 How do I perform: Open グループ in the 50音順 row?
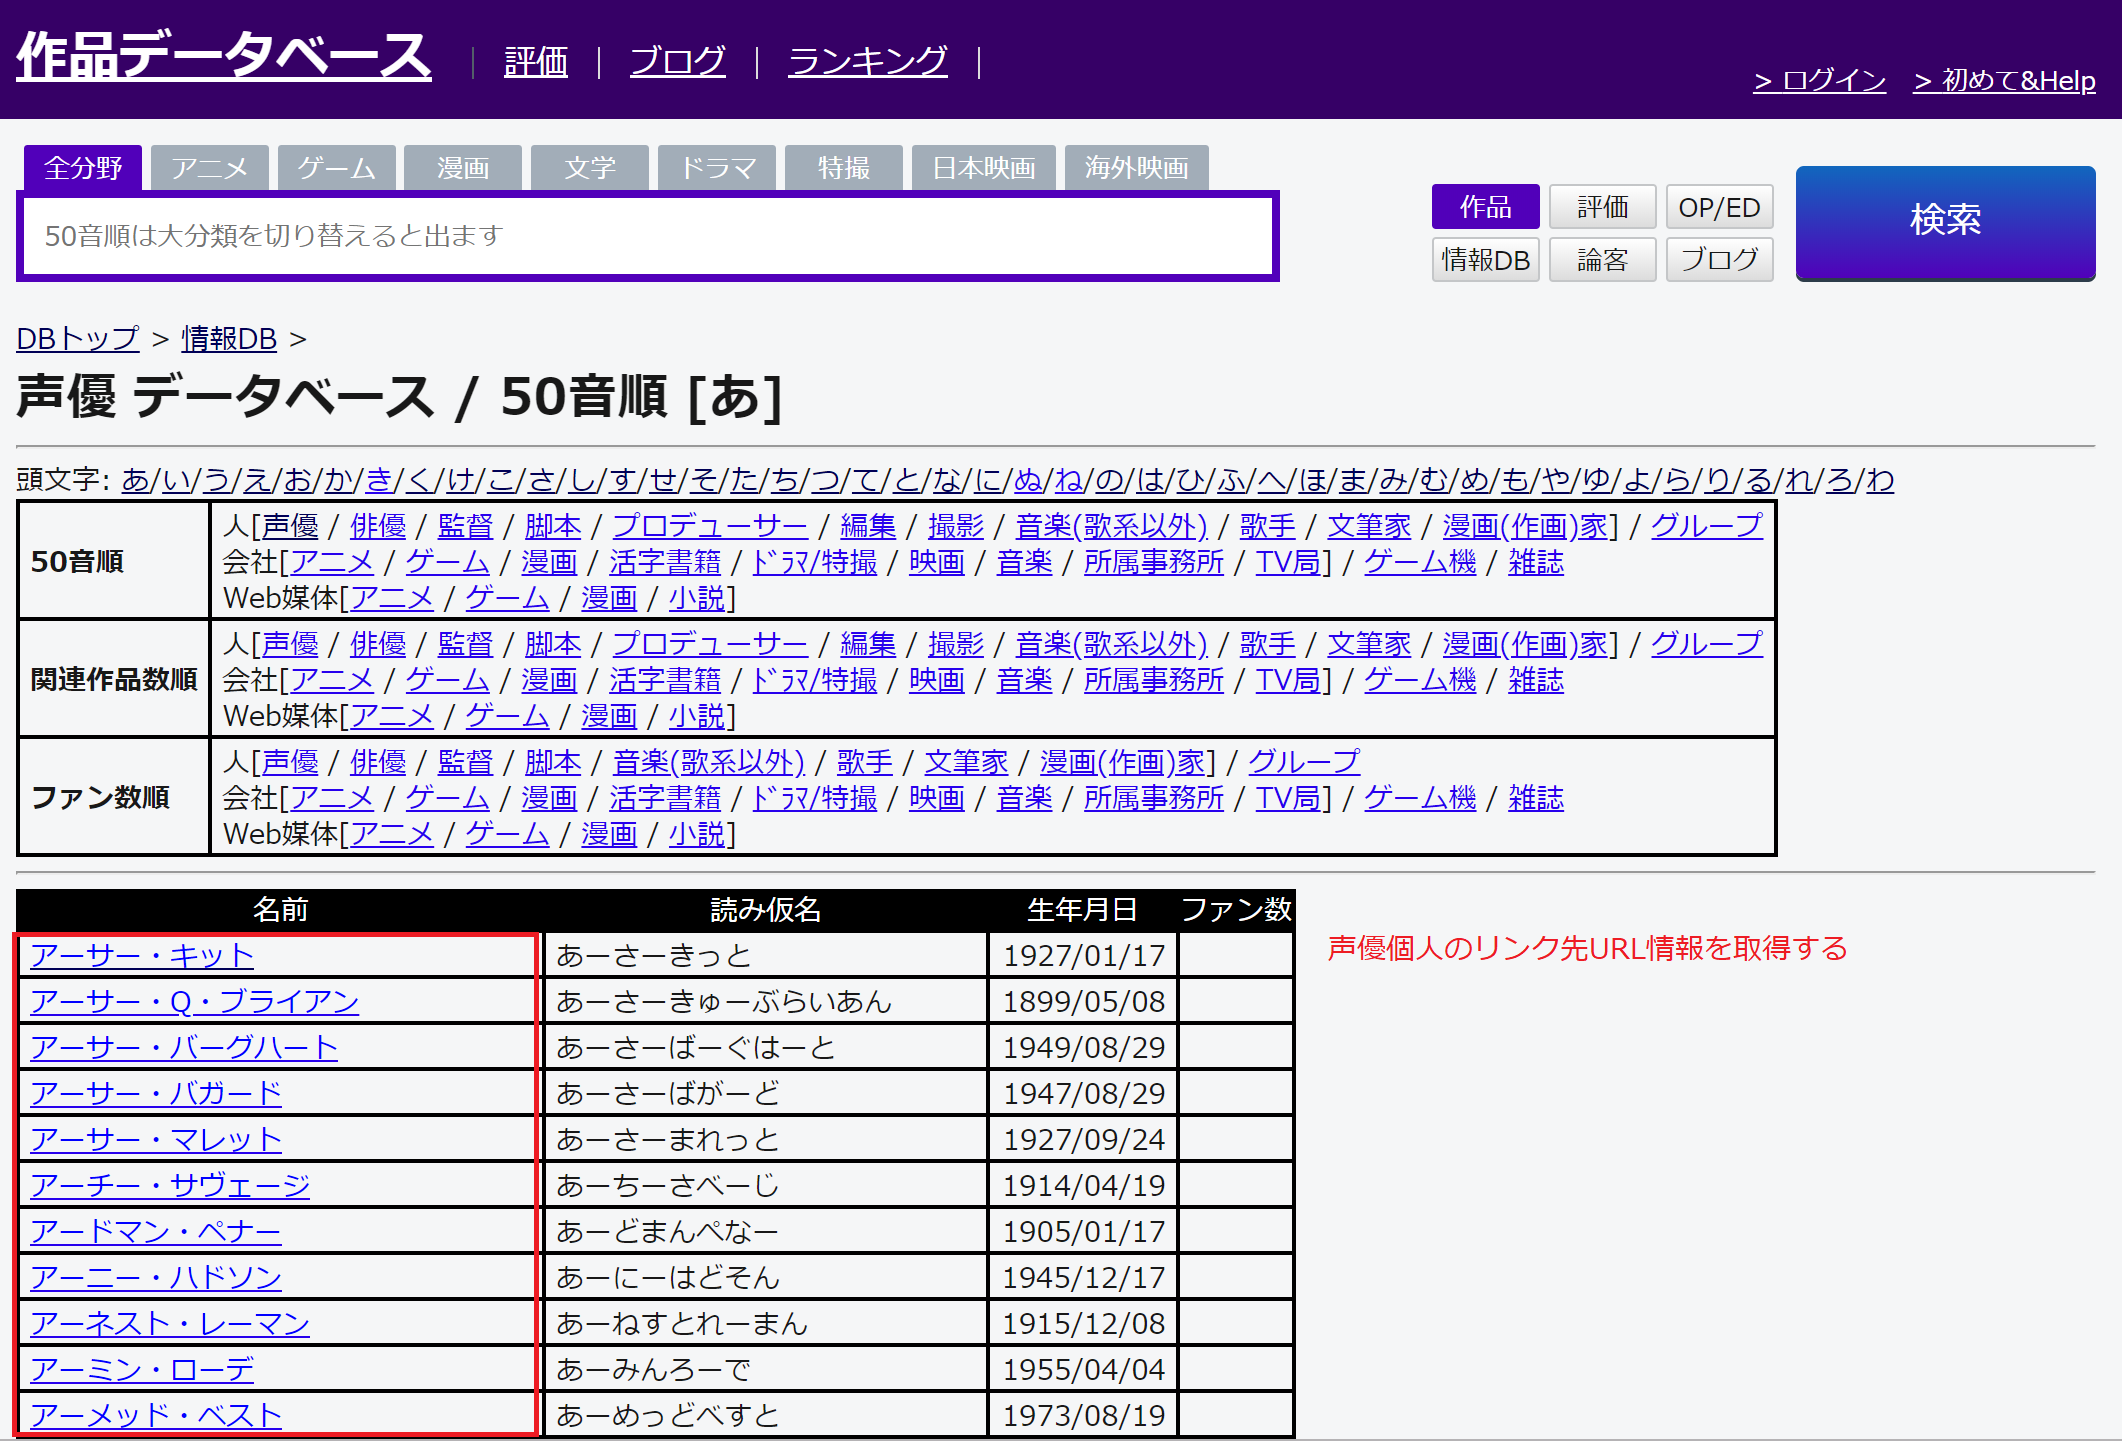1707,526
